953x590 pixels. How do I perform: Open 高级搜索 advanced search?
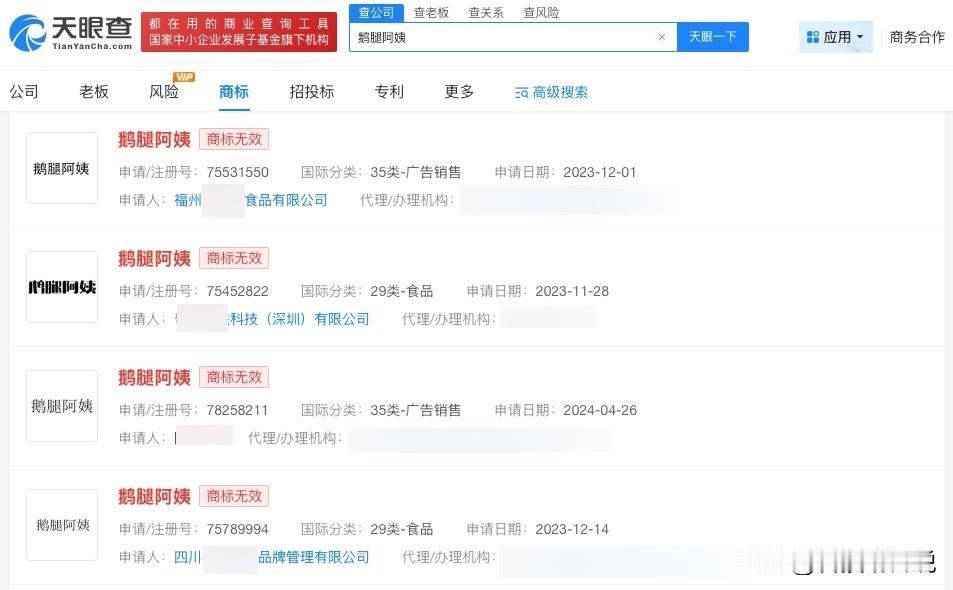tap(551, 92)
